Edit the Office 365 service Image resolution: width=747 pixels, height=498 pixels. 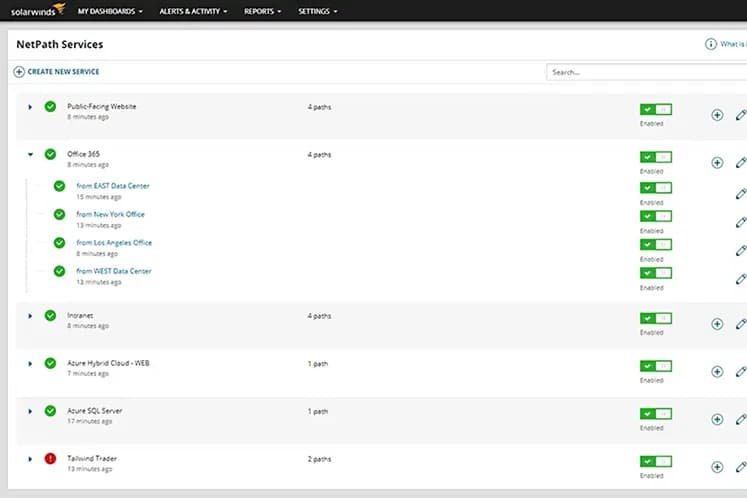point(741,163)
